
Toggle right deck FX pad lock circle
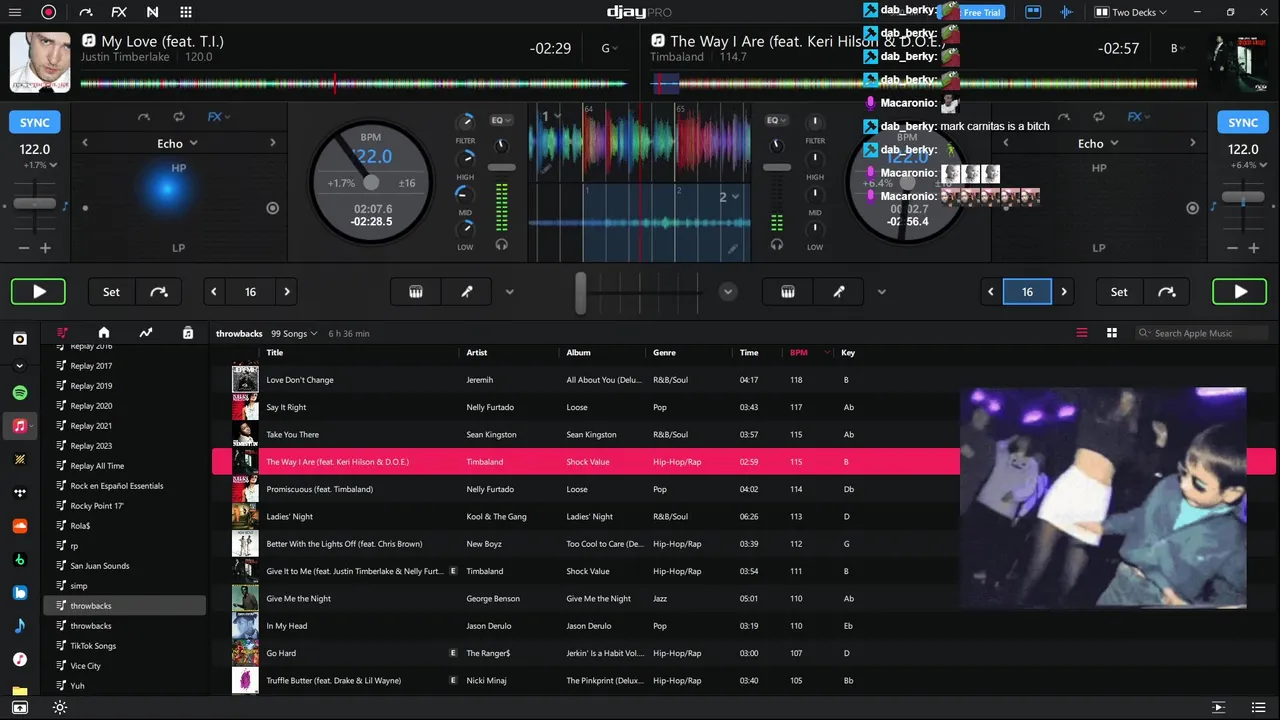click(1192, 208)
